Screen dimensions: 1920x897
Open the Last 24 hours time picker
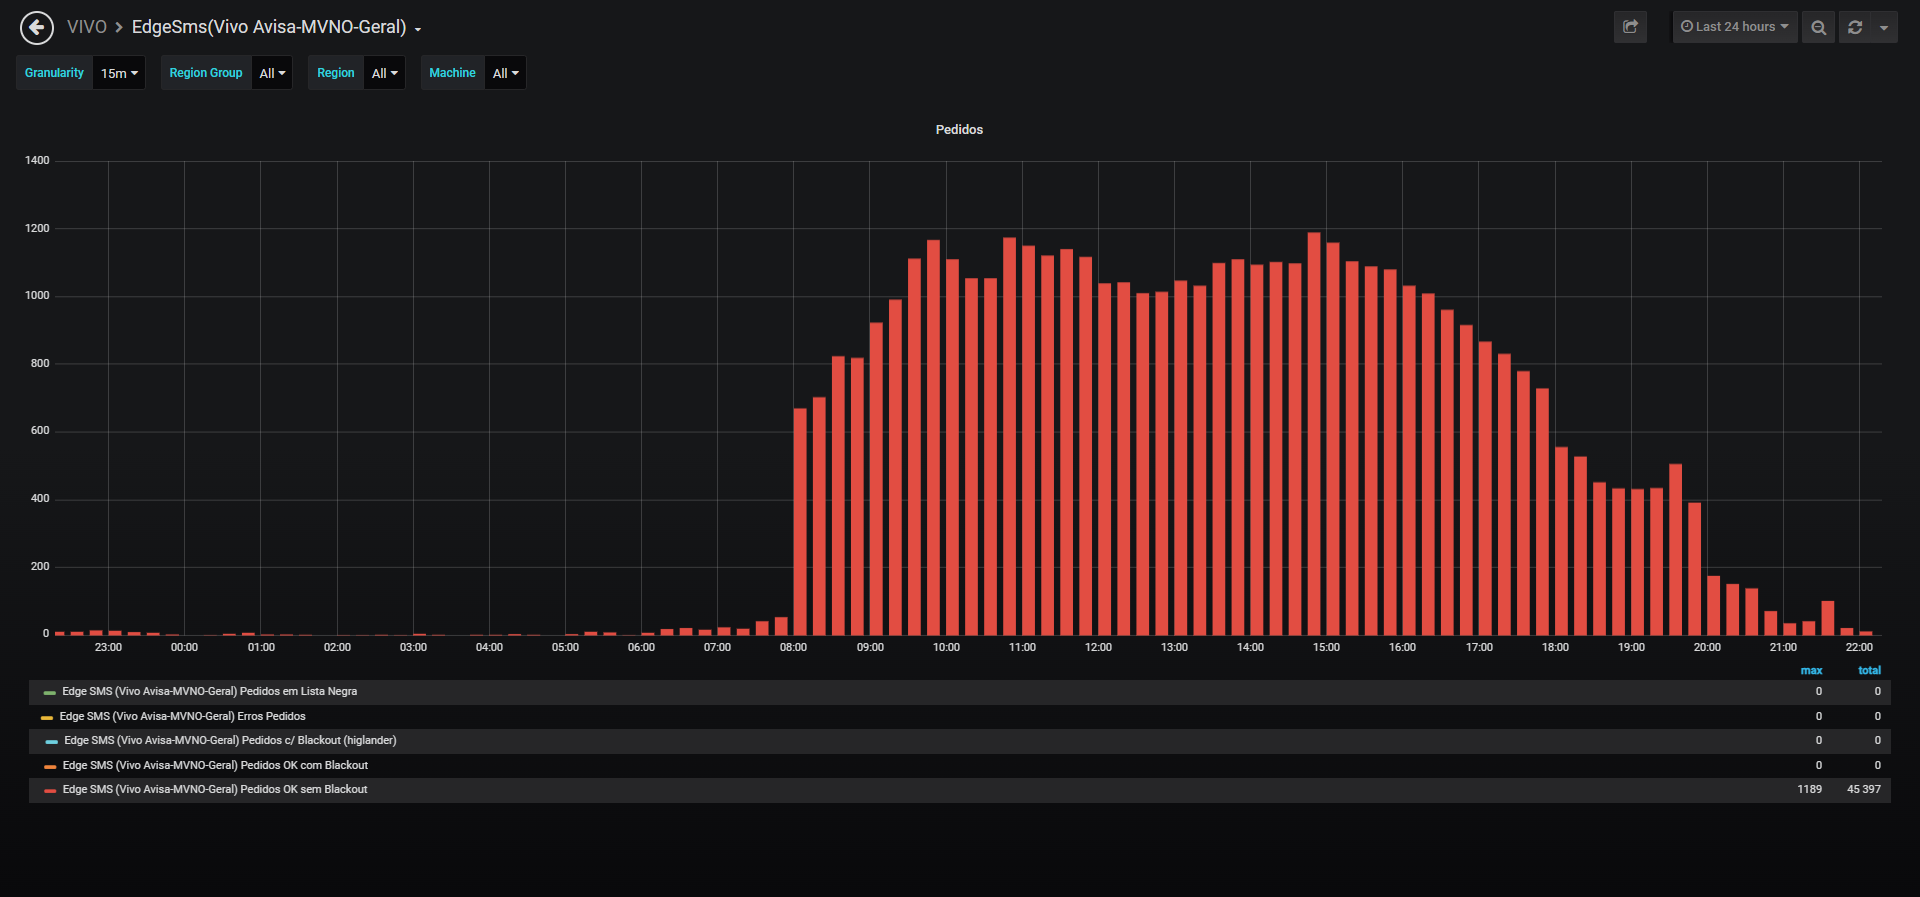click(x=1735, y=27)
